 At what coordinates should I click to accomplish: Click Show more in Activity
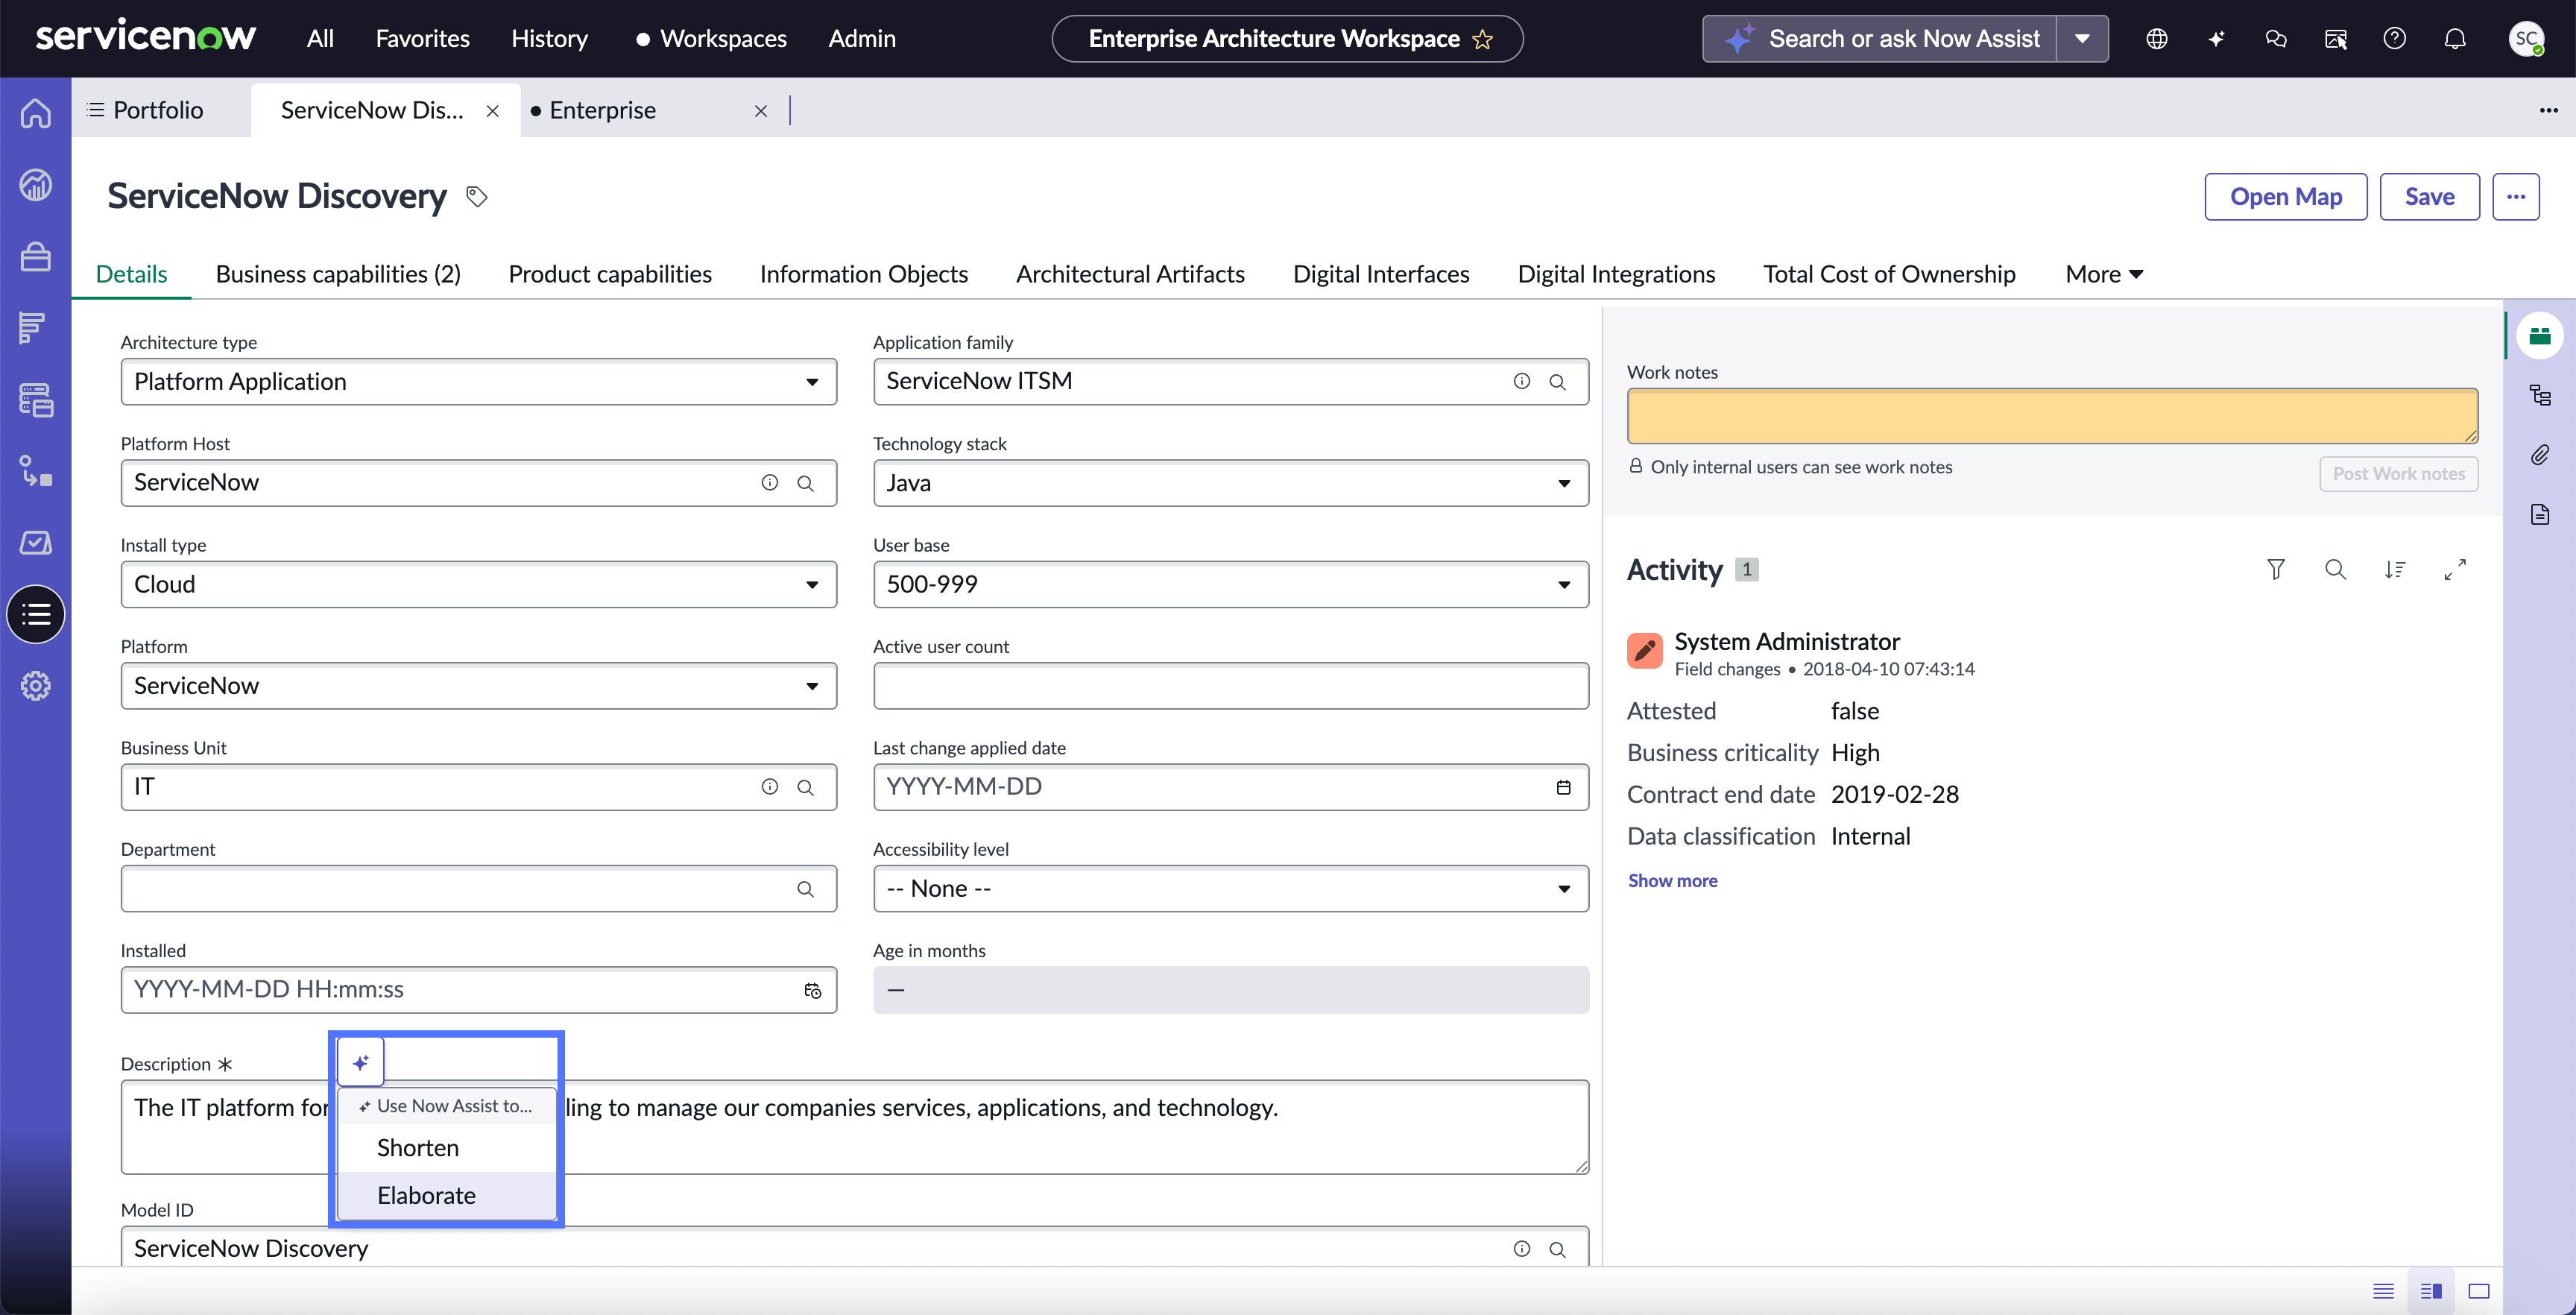point(1672,880)
